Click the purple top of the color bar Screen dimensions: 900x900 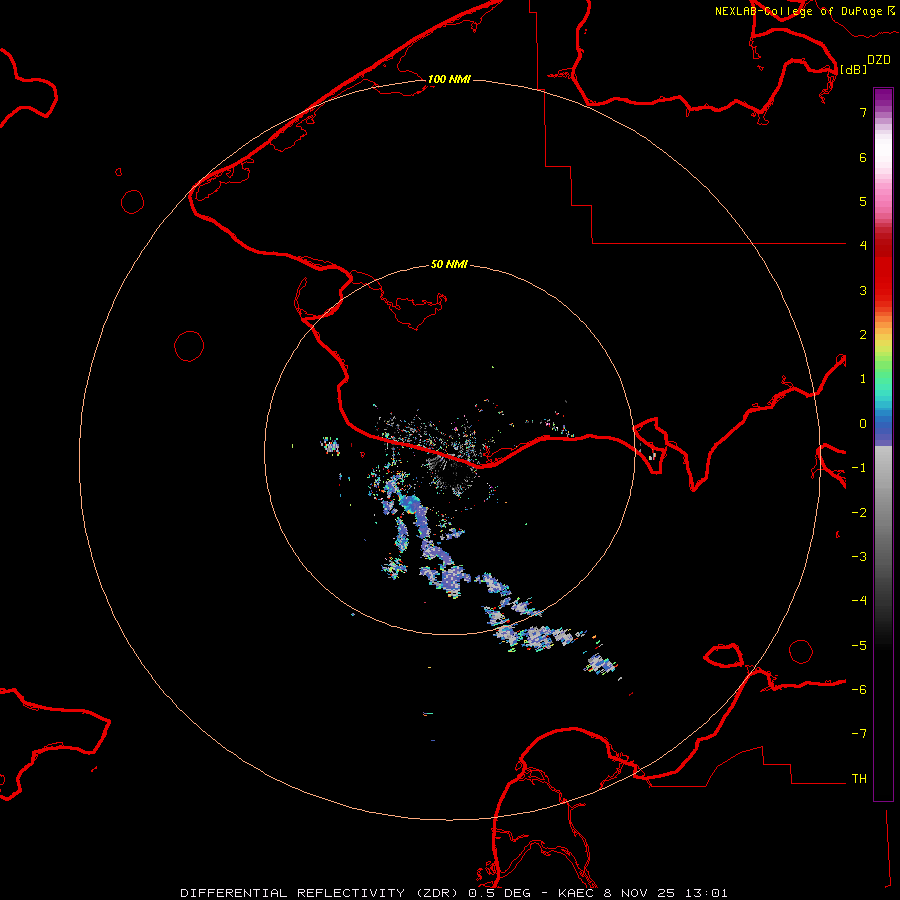tap(883, 98)
